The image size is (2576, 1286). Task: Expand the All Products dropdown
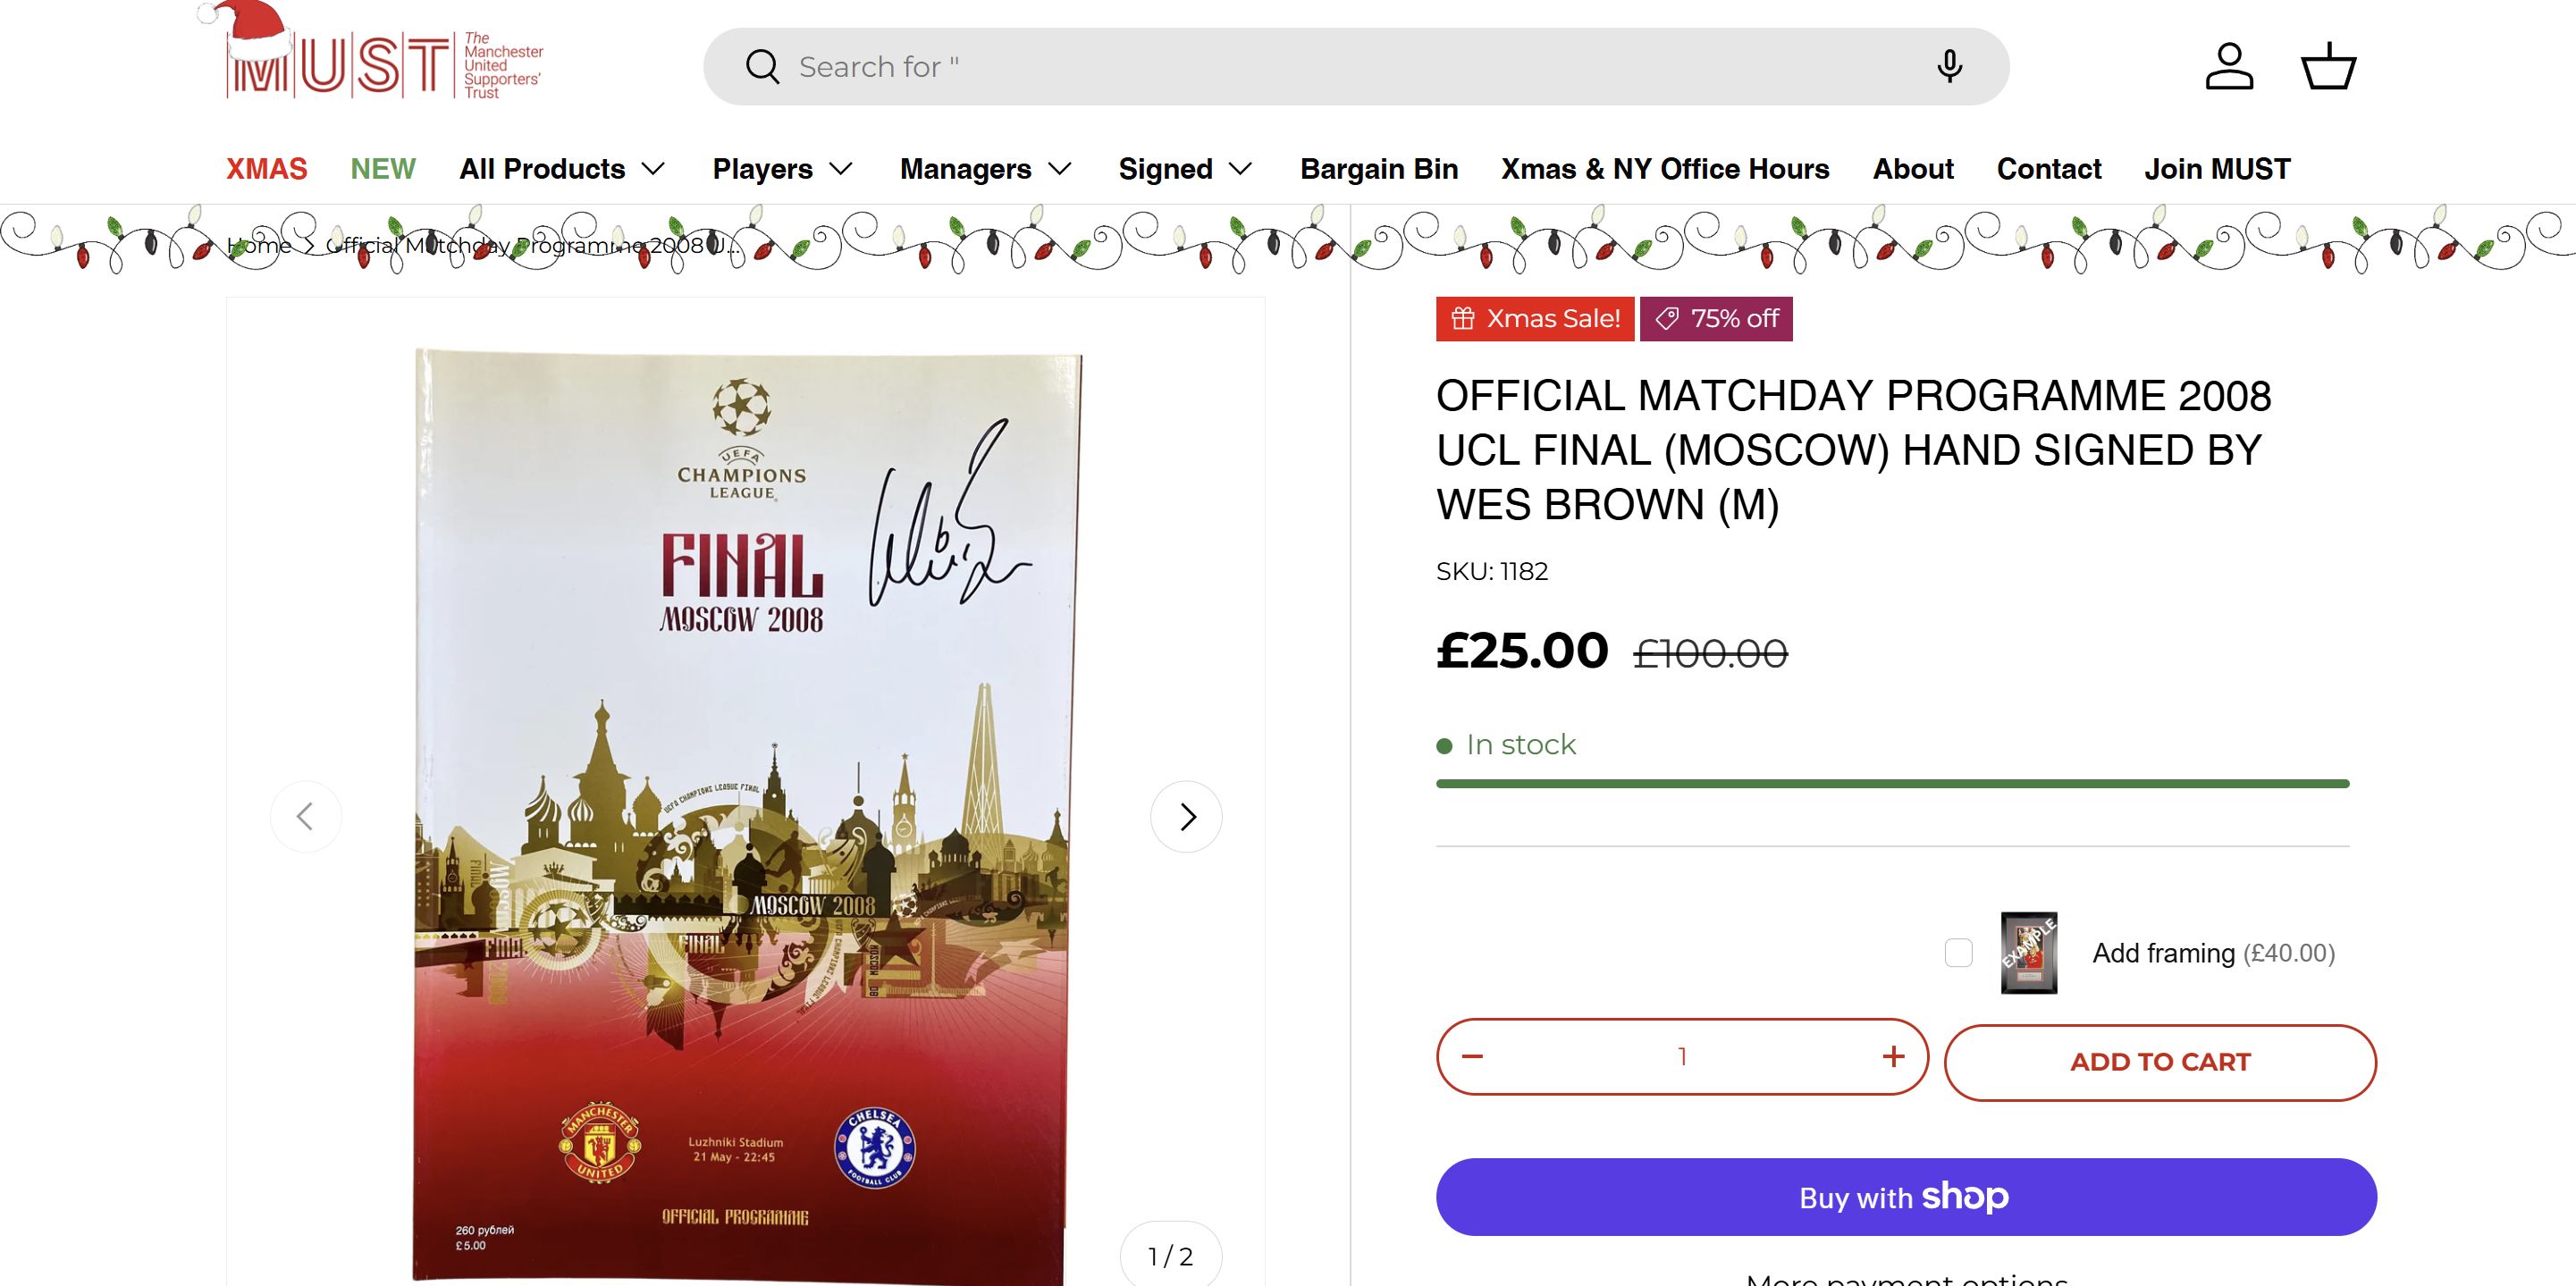tap(562, 169)
